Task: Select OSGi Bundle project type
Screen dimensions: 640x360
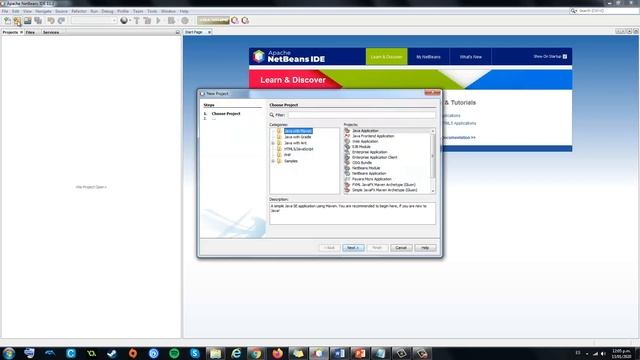Action: (x=362, y=162)
